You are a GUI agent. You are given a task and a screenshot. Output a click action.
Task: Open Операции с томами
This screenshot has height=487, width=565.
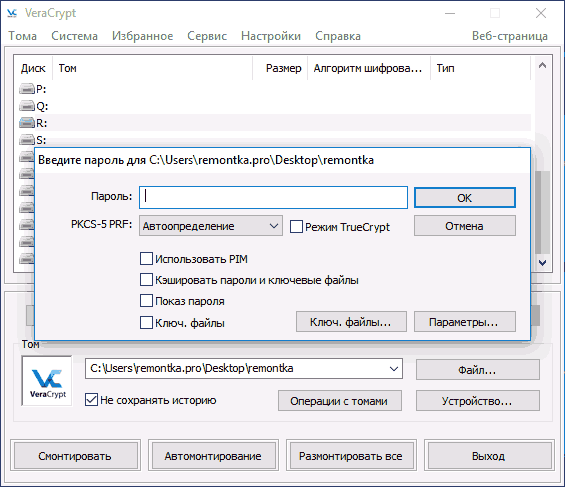tap(339, 401)
